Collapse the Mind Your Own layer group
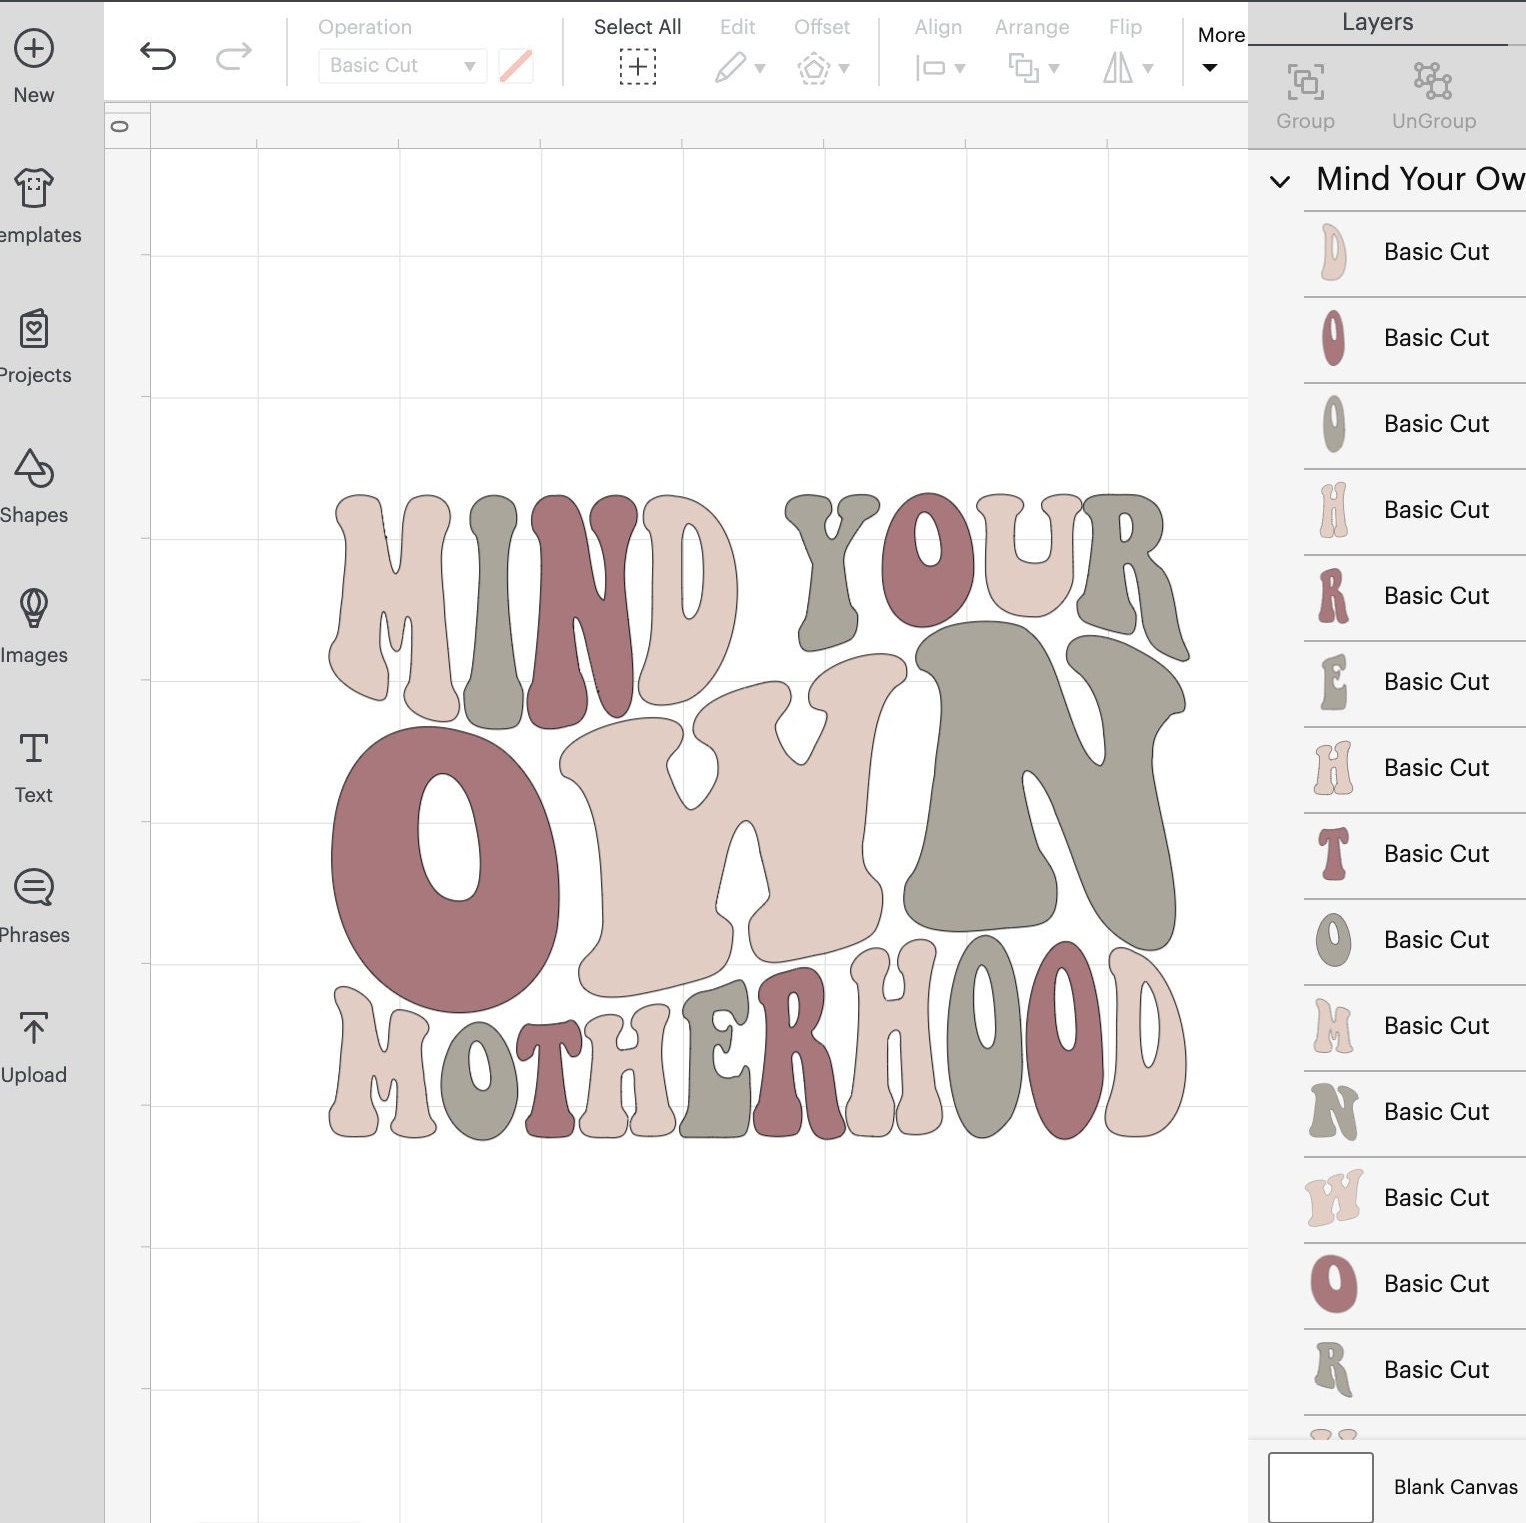Image resolution: width=1526 pixels, height=1523 pixels. pos(1279,182)
